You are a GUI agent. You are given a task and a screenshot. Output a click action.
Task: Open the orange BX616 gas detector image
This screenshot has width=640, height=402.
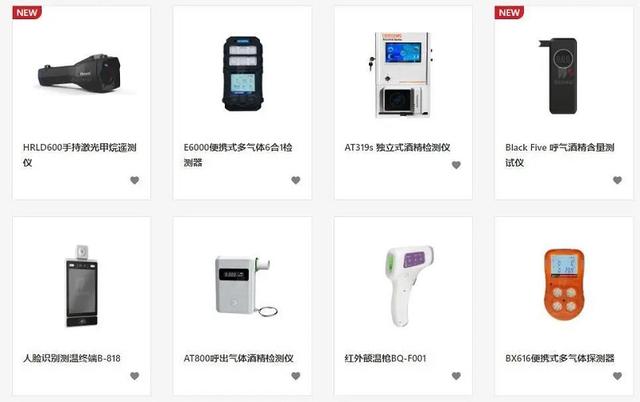[564, 284]
